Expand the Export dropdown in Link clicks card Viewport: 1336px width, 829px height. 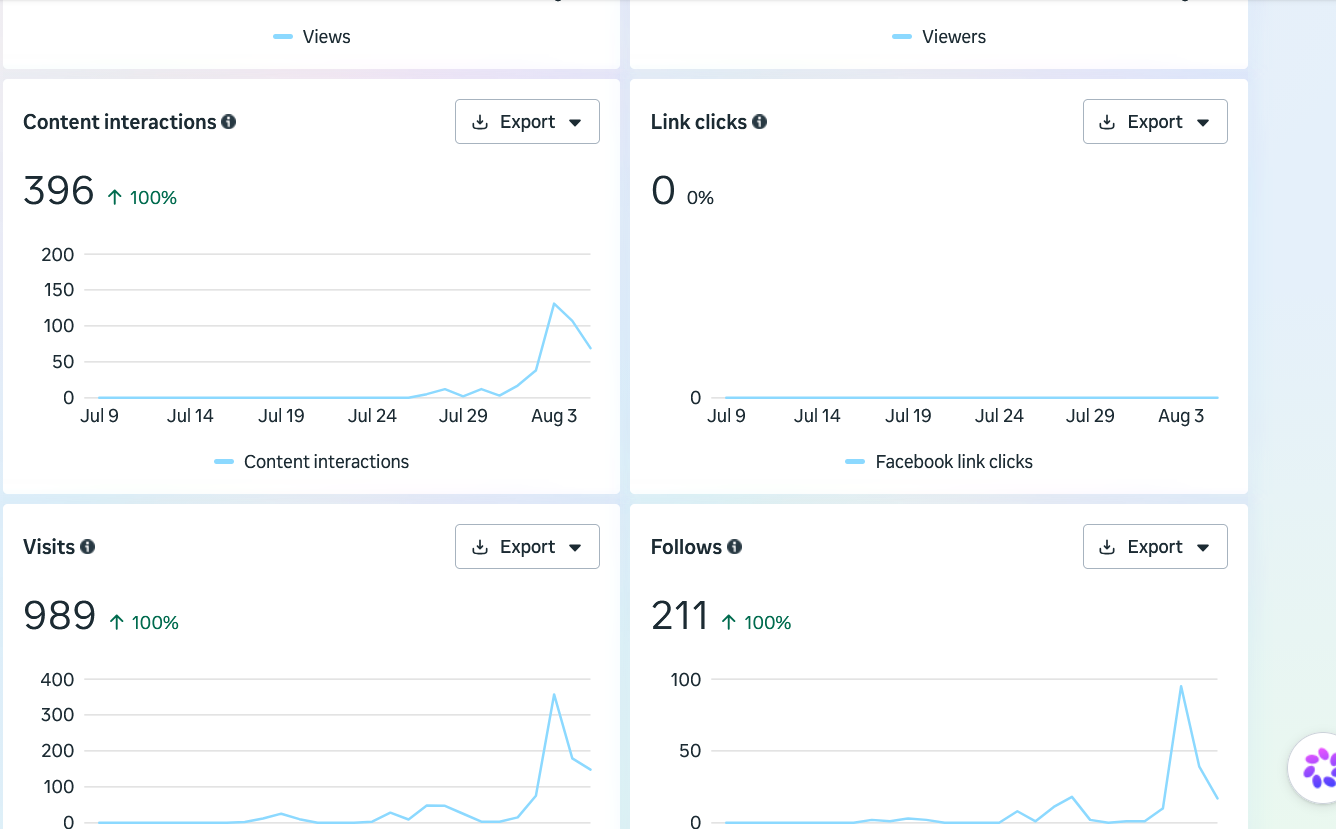pos(1155,122)
